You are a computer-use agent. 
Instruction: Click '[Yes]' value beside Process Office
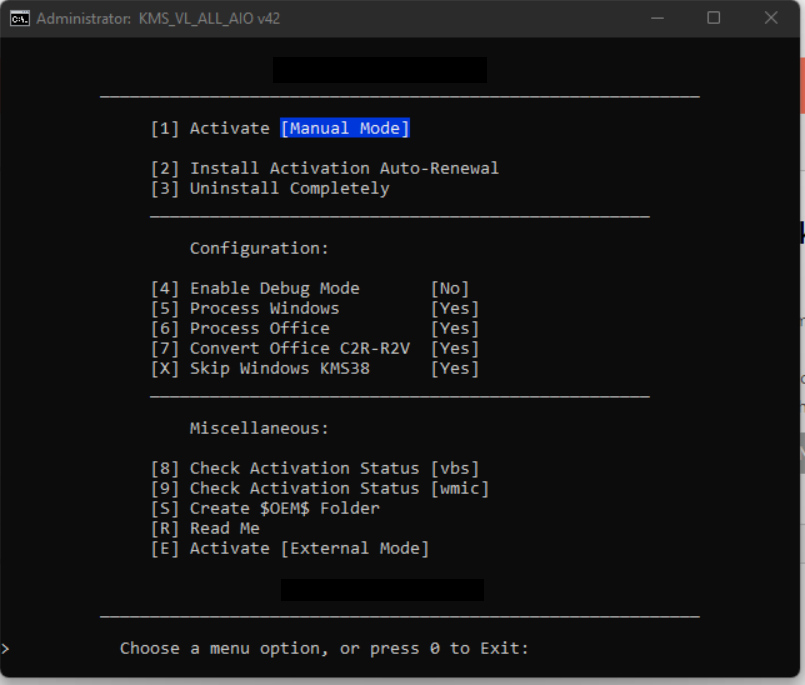(x=455, y=329)
